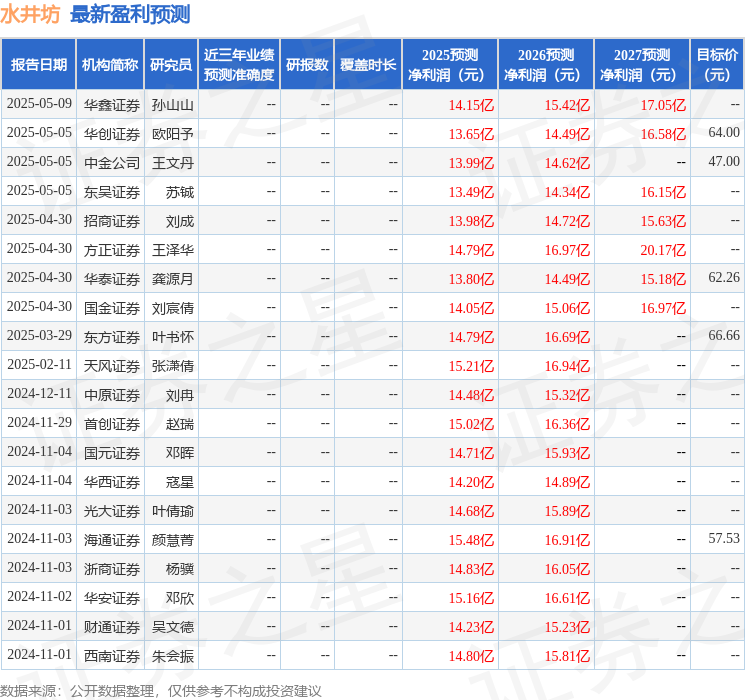Select the 机构简称 column header
The width and height of the screenshot is (745, 700).
pyautogui.click(x=110, y=64)
